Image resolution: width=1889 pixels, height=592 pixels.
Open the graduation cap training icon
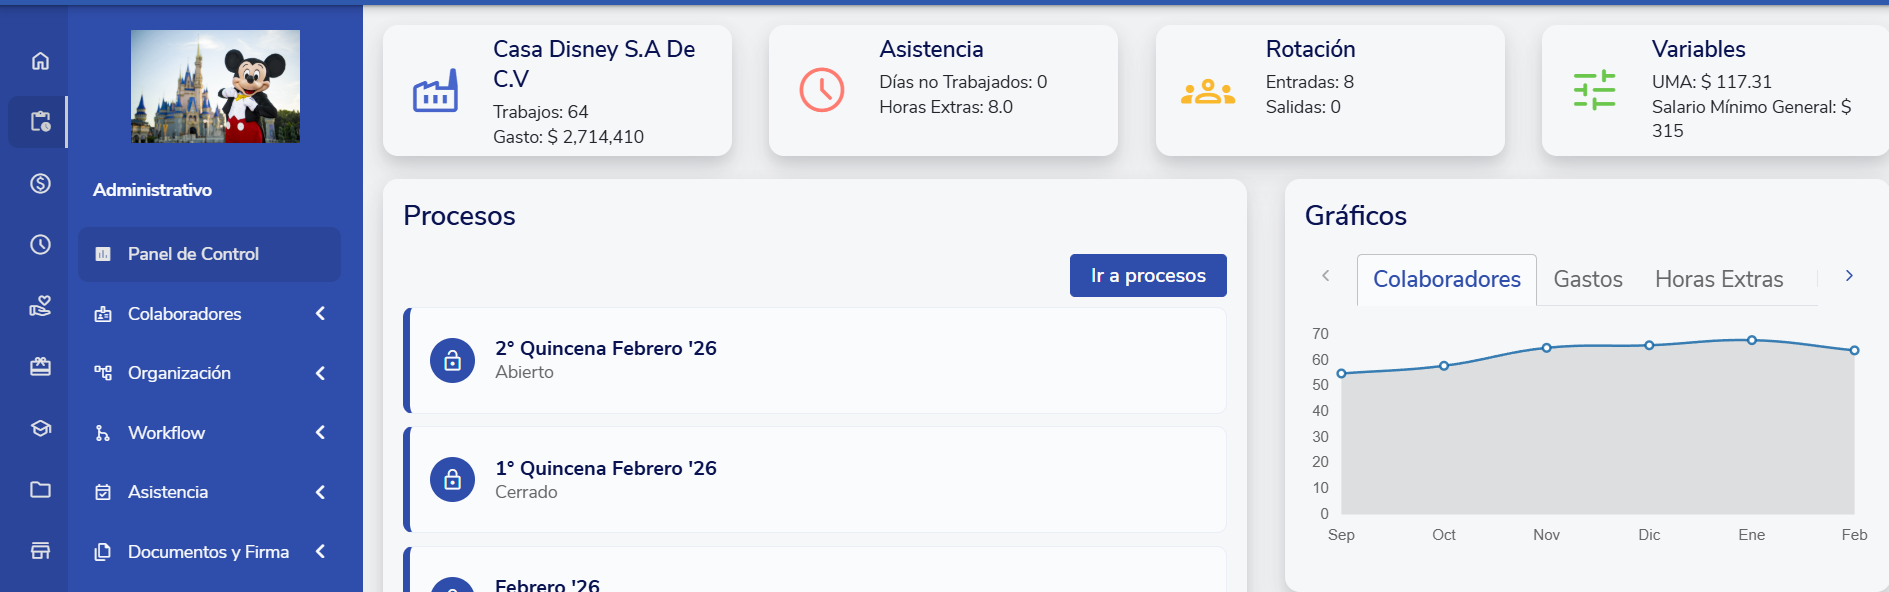(x=40, y=428)
